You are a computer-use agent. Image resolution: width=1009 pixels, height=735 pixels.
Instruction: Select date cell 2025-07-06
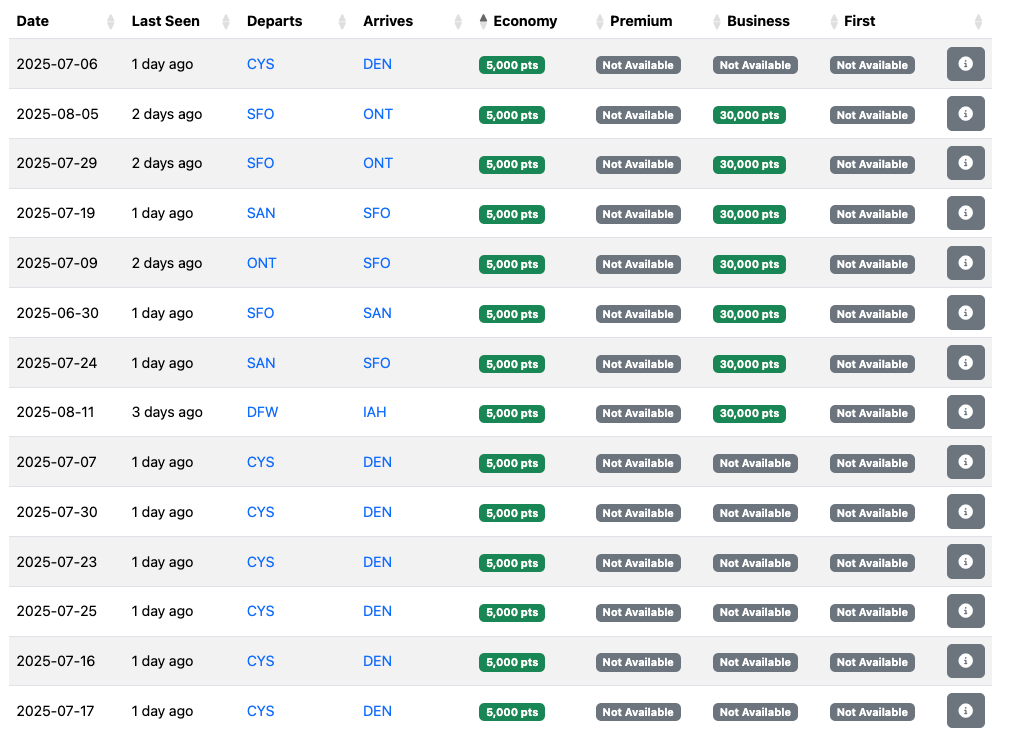(57, 64)
